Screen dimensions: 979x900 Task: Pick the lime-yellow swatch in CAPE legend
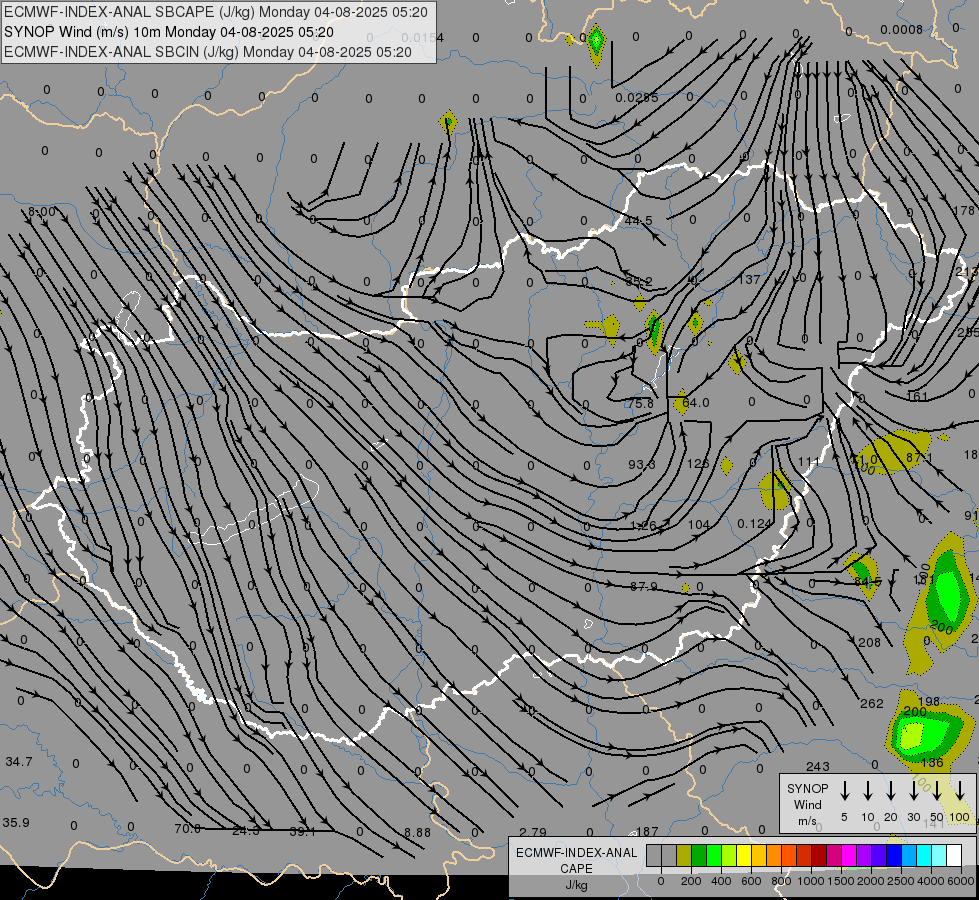click(x=729, y=856)
